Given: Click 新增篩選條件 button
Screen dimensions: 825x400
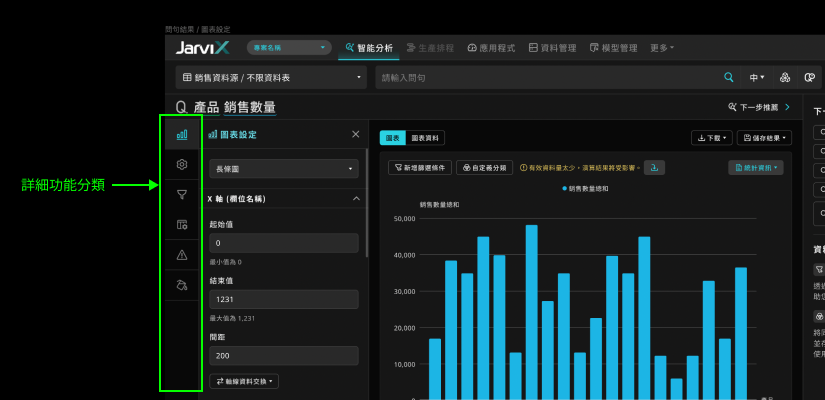Looking at the screenshot, I should [x=420, y=168].
